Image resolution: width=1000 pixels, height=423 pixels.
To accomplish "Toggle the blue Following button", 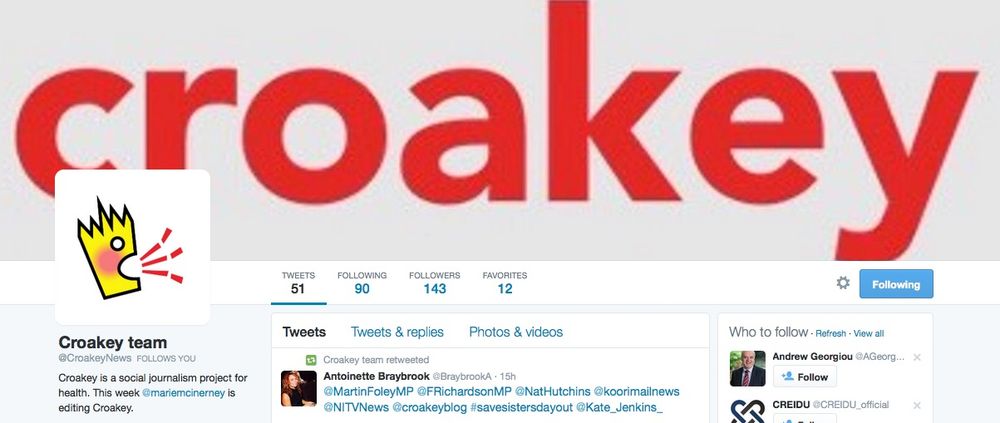I will coord(896,284).
